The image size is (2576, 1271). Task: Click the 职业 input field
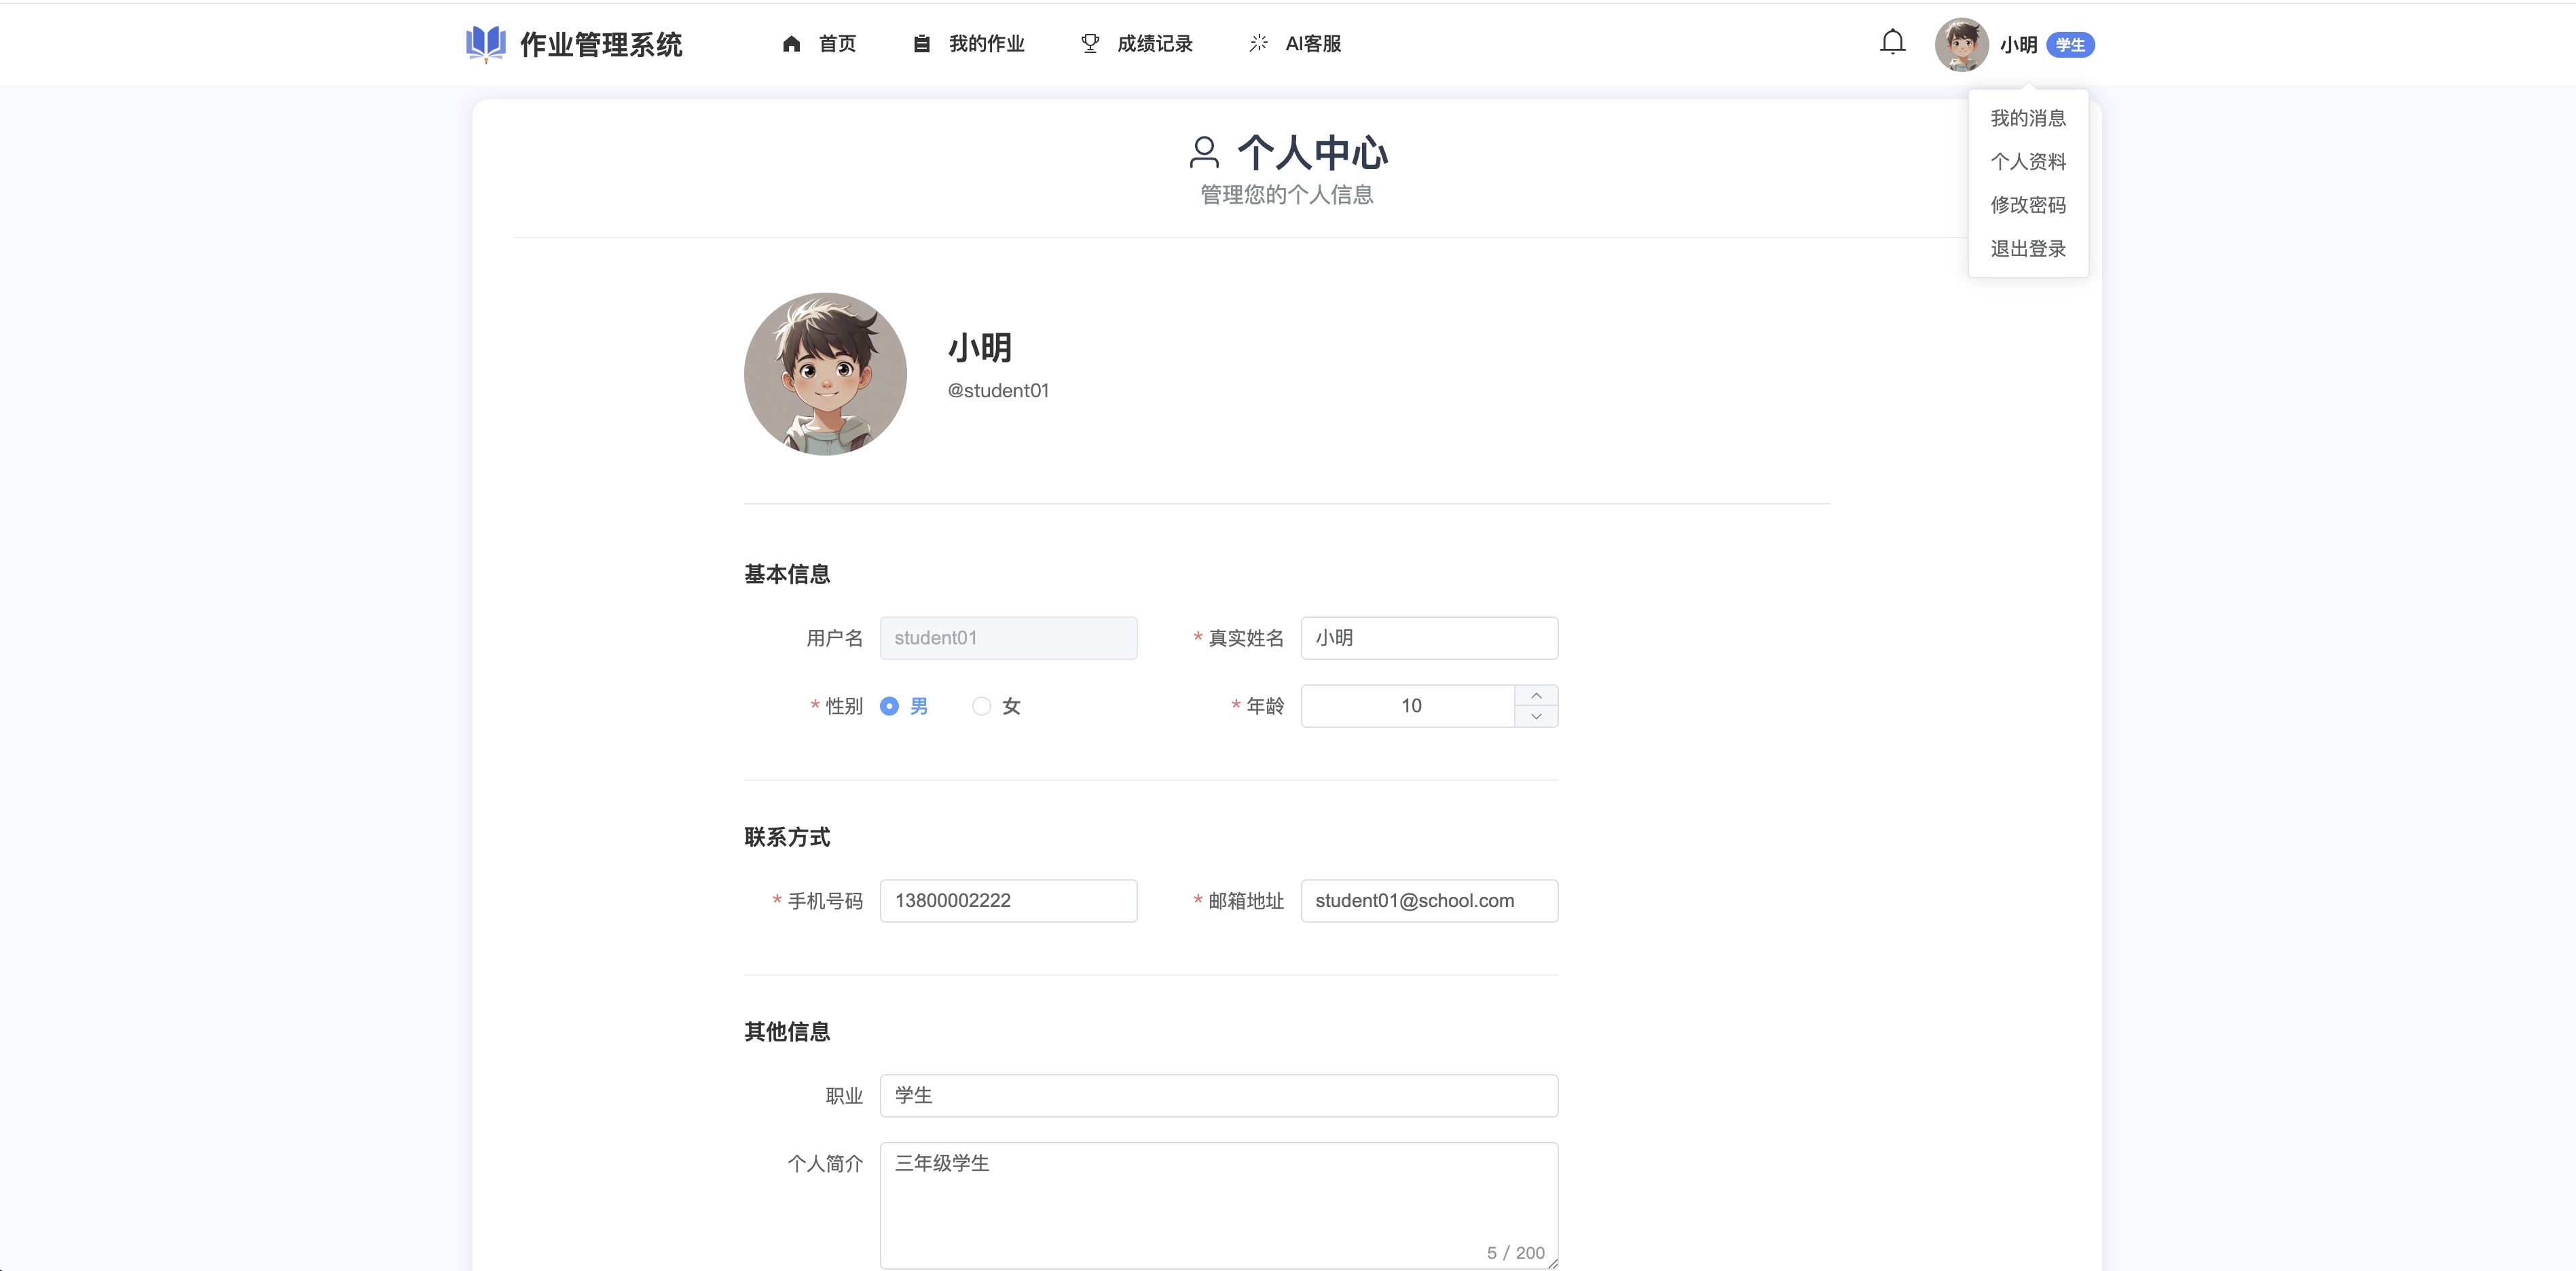click(x=1219, y=1095)
